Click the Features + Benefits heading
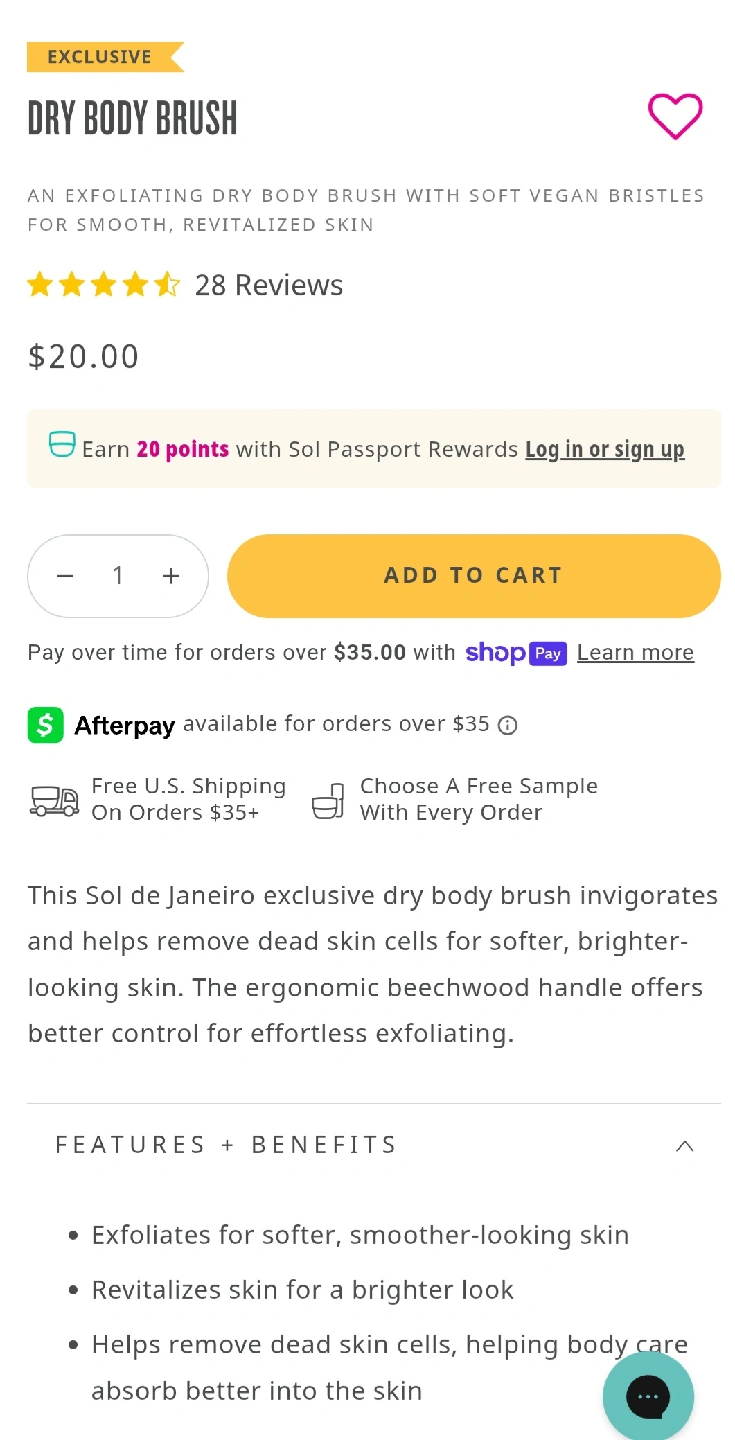The width and height of the screenshot is (735, 1440). [x=226, y=1145]
